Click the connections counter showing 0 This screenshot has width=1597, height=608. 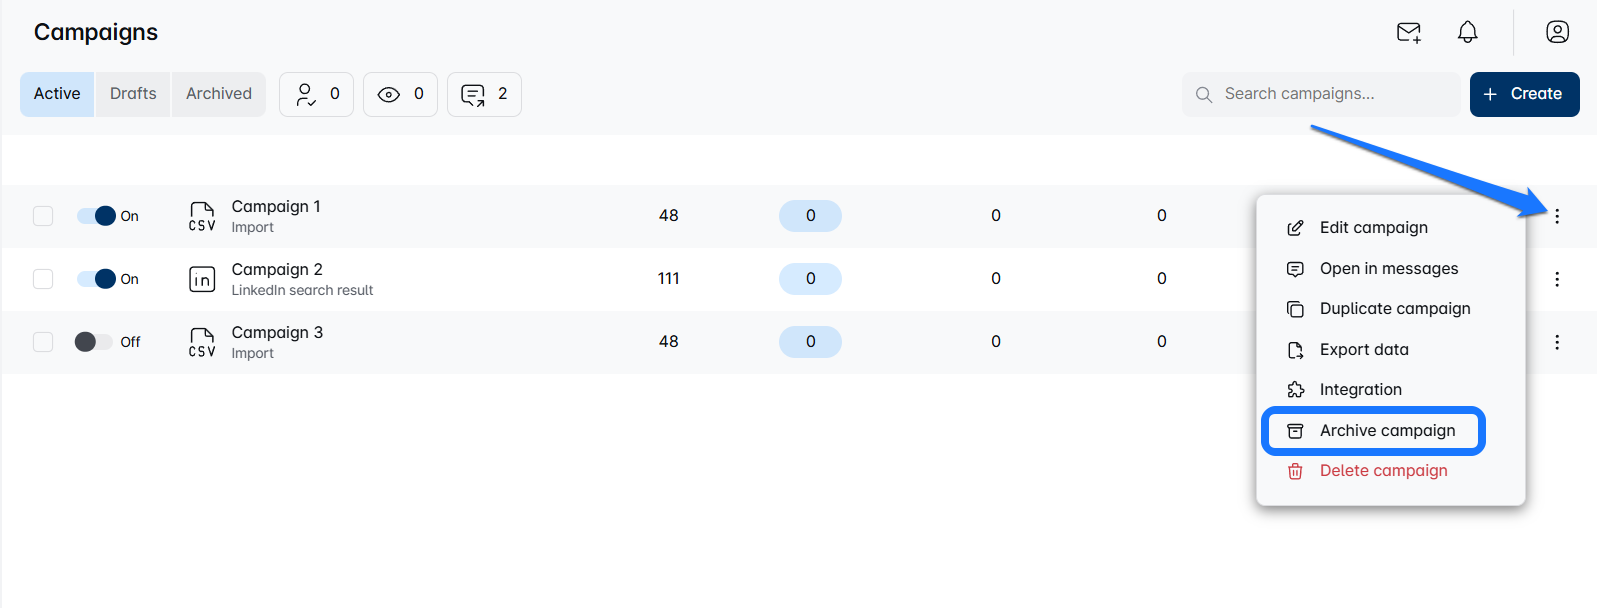pyautogui.click(x=317, y=94)
